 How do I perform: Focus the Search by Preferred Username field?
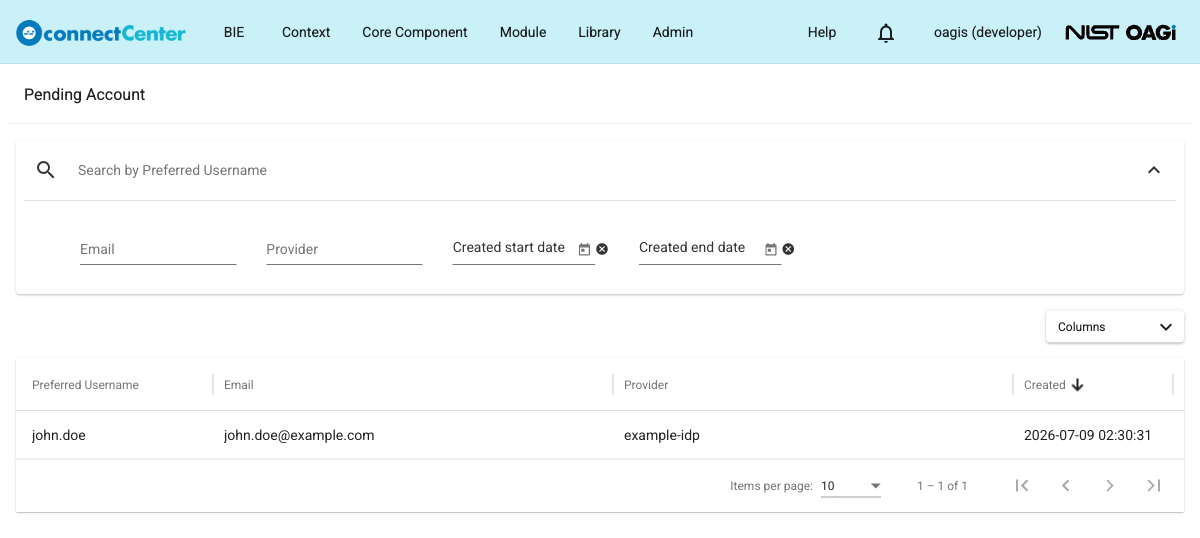tap(600, 170)
